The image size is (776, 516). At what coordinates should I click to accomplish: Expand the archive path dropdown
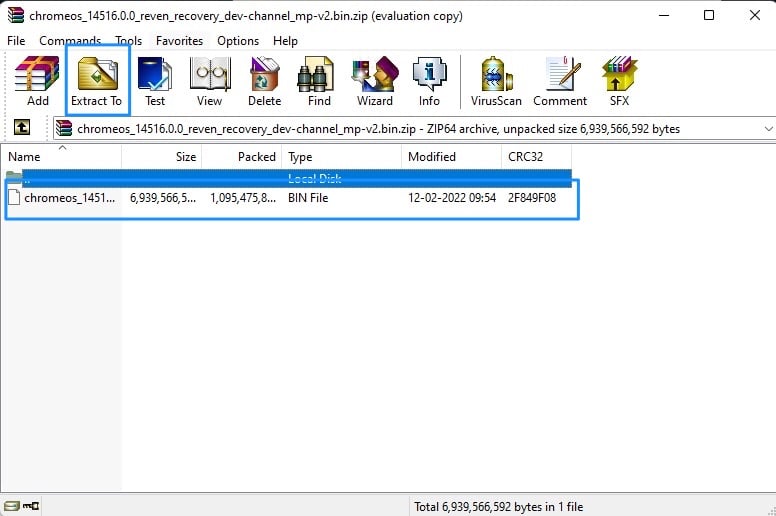coord(768,129)
